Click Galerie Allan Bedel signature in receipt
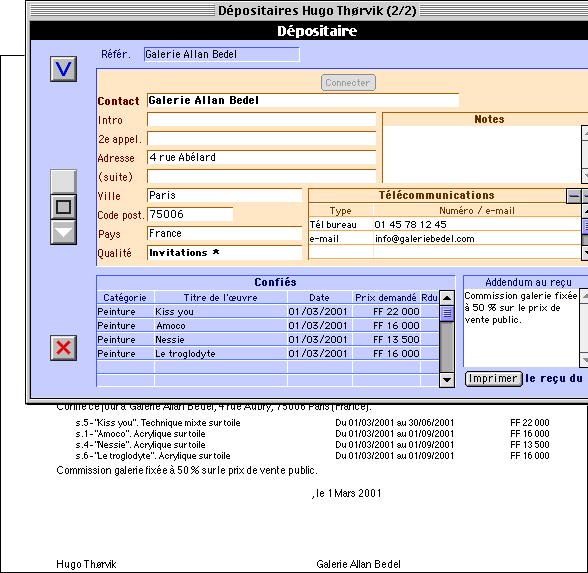 tap(358, 564)
